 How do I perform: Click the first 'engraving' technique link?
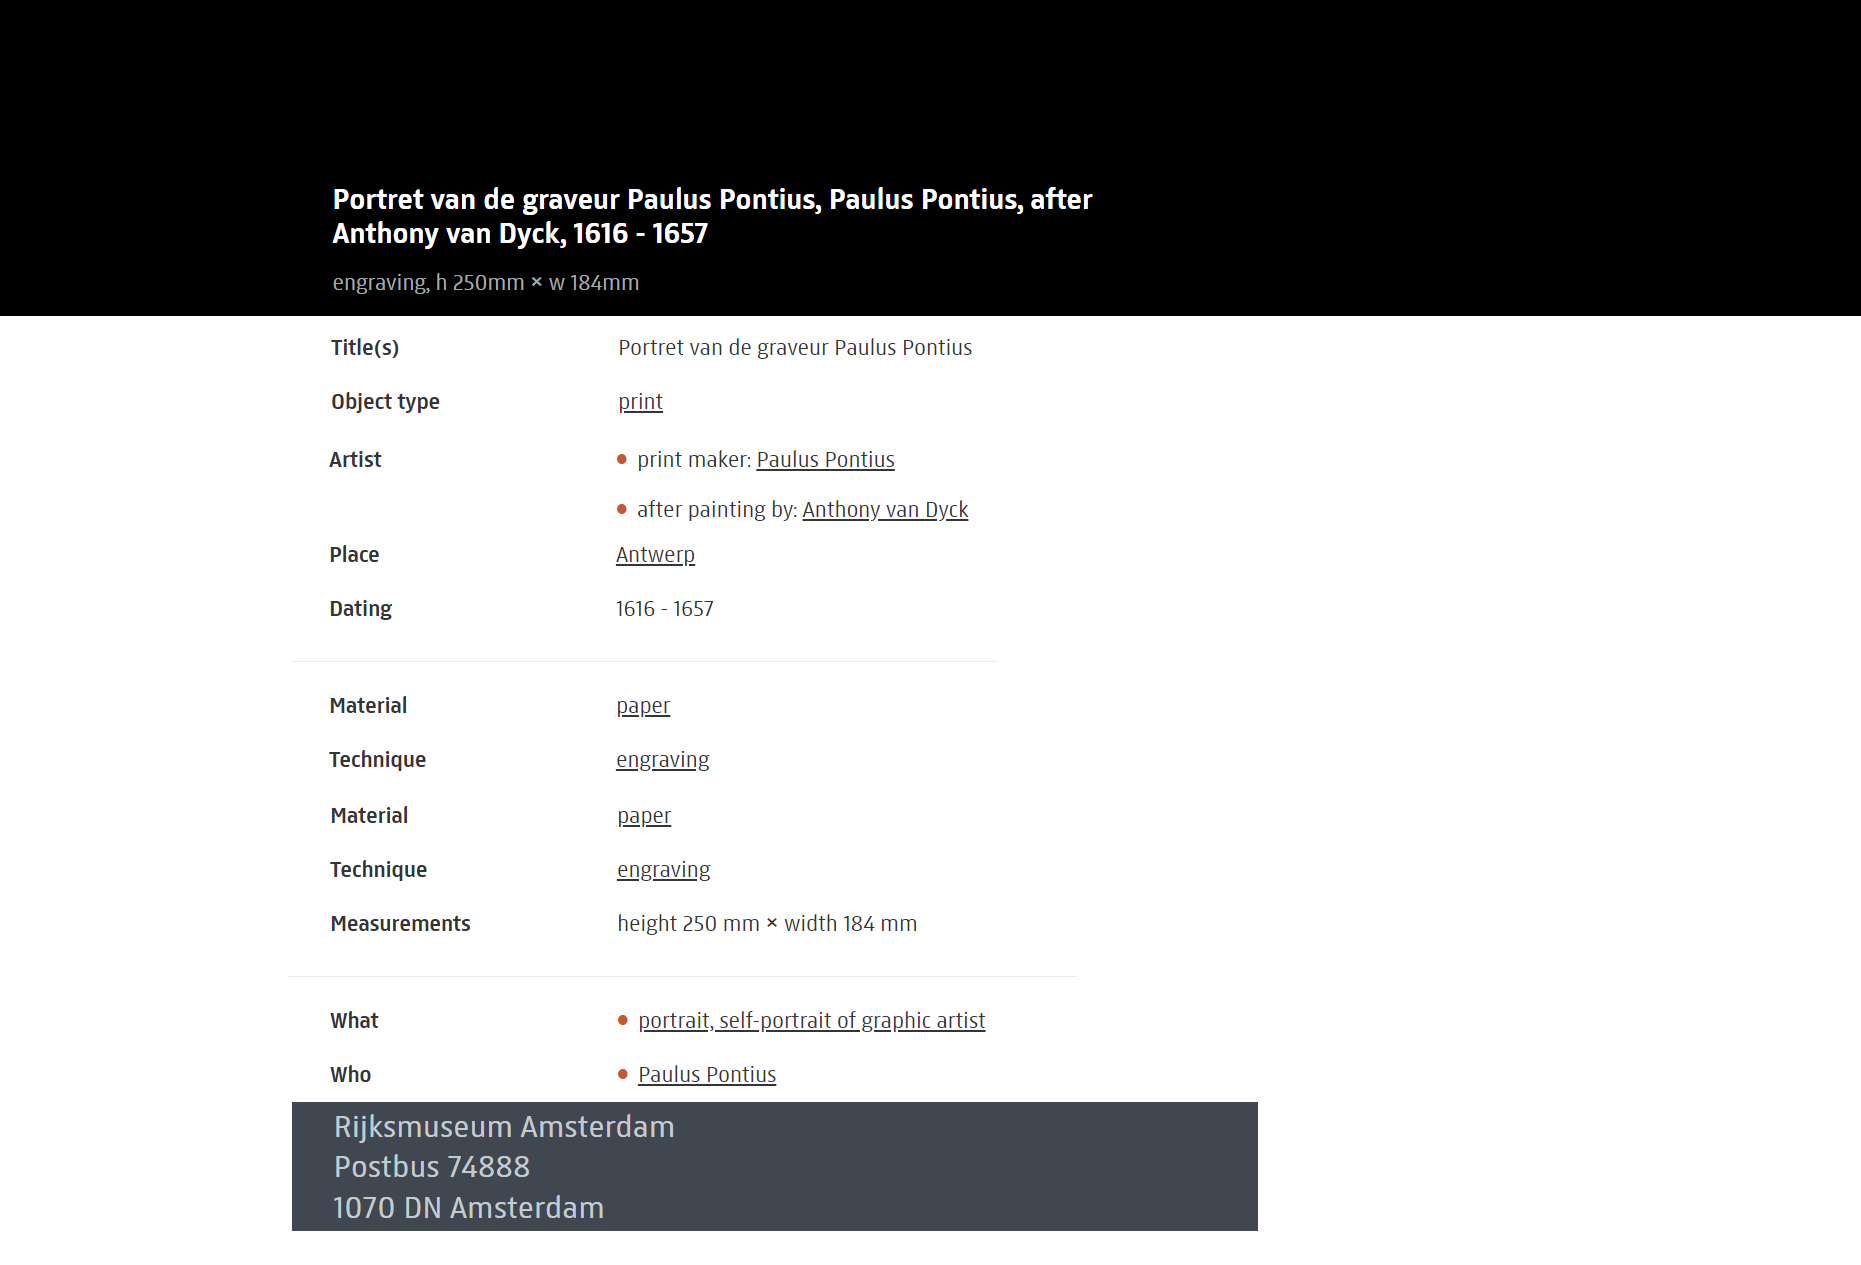pyautogui.click(x=662, y=760)
